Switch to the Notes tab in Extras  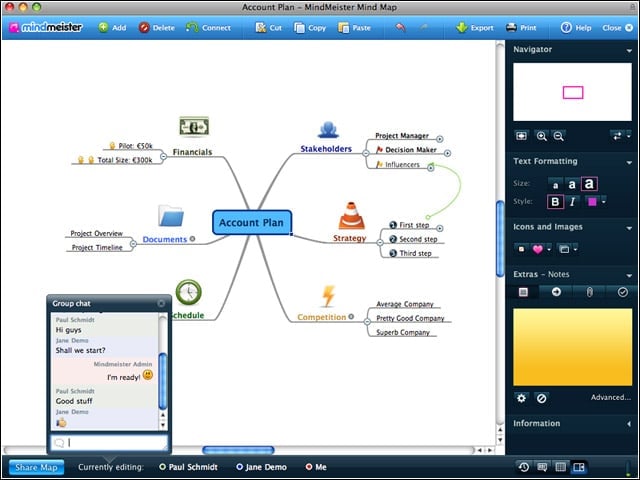point(523,292)
